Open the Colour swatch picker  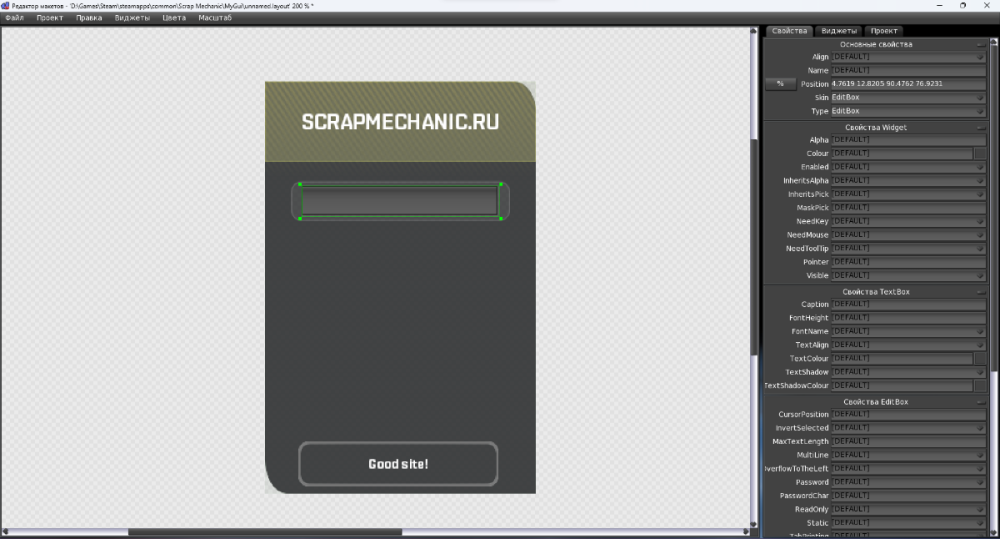click(980, 154)
